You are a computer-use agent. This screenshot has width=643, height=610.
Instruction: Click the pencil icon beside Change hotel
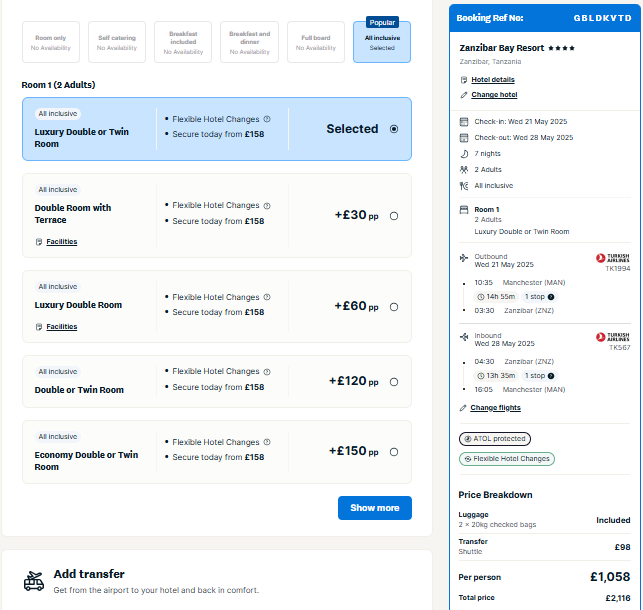464,95
